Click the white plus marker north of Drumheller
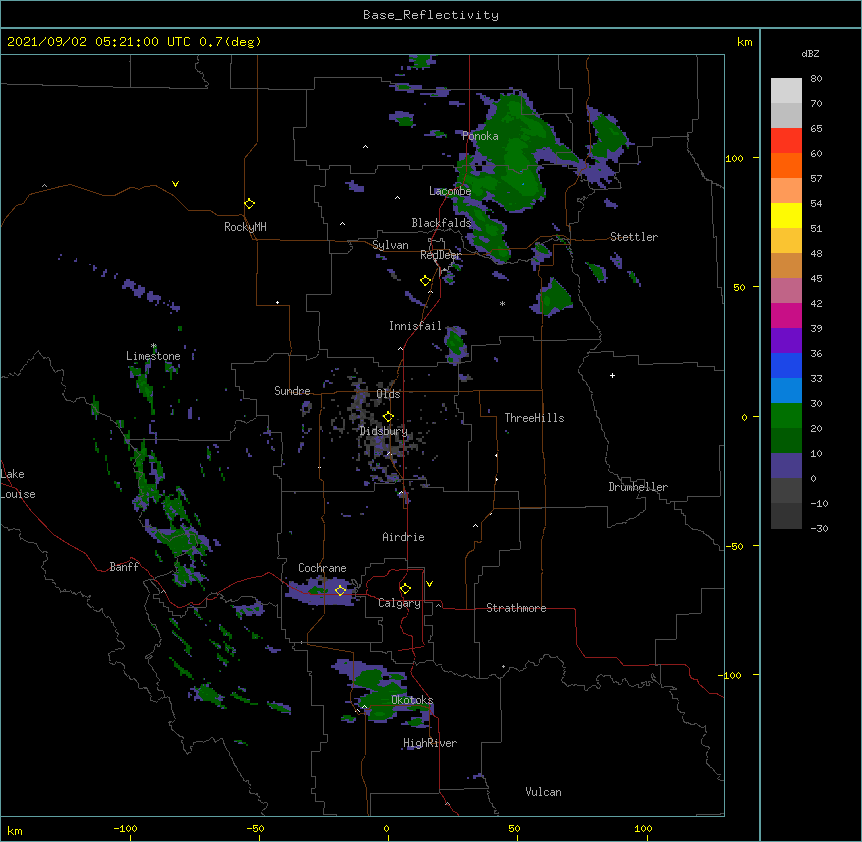862x842 pixels. pos(612,375)
